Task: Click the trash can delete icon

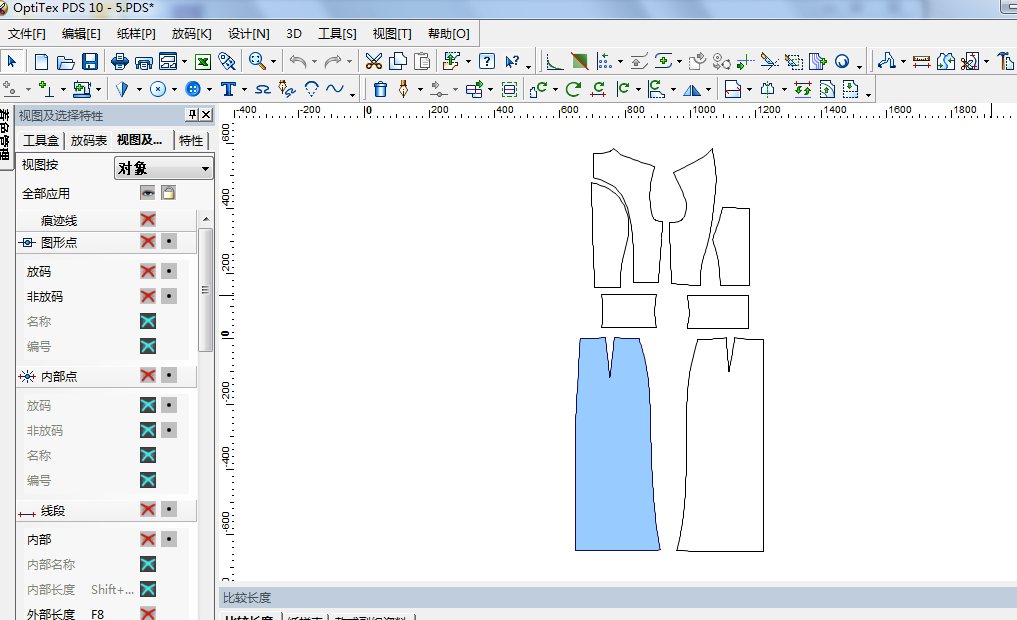Action: (x=380, y=89)
